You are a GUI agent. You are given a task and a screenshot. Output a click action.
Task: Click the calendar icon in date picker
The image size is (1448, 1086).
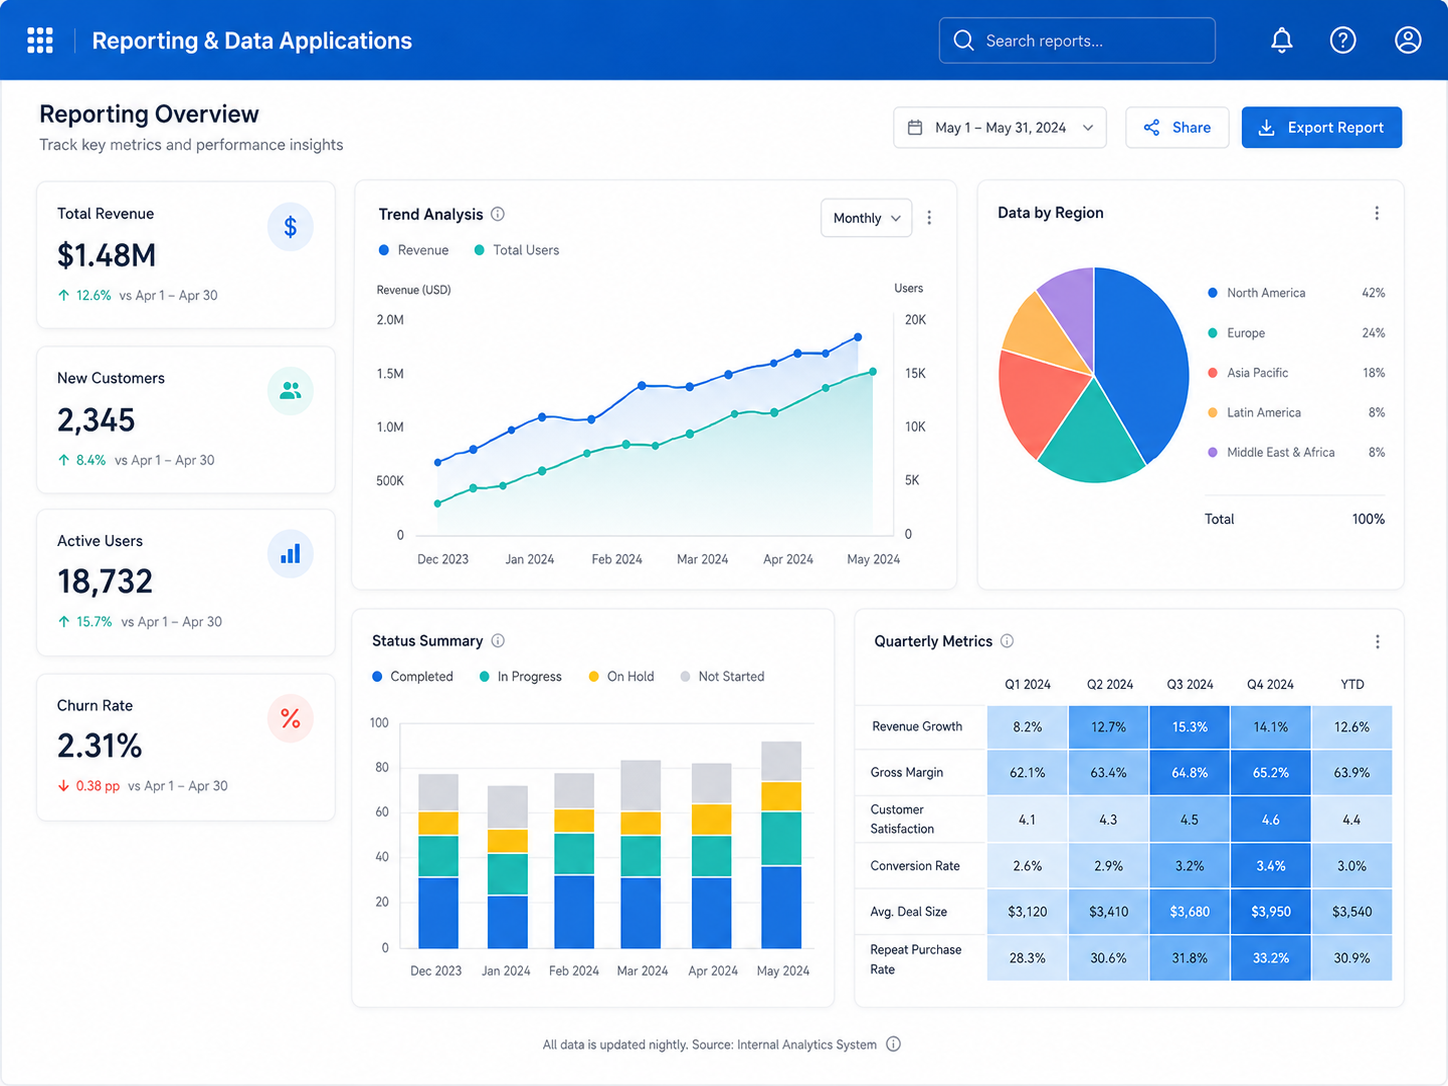[x=915, y=128]
